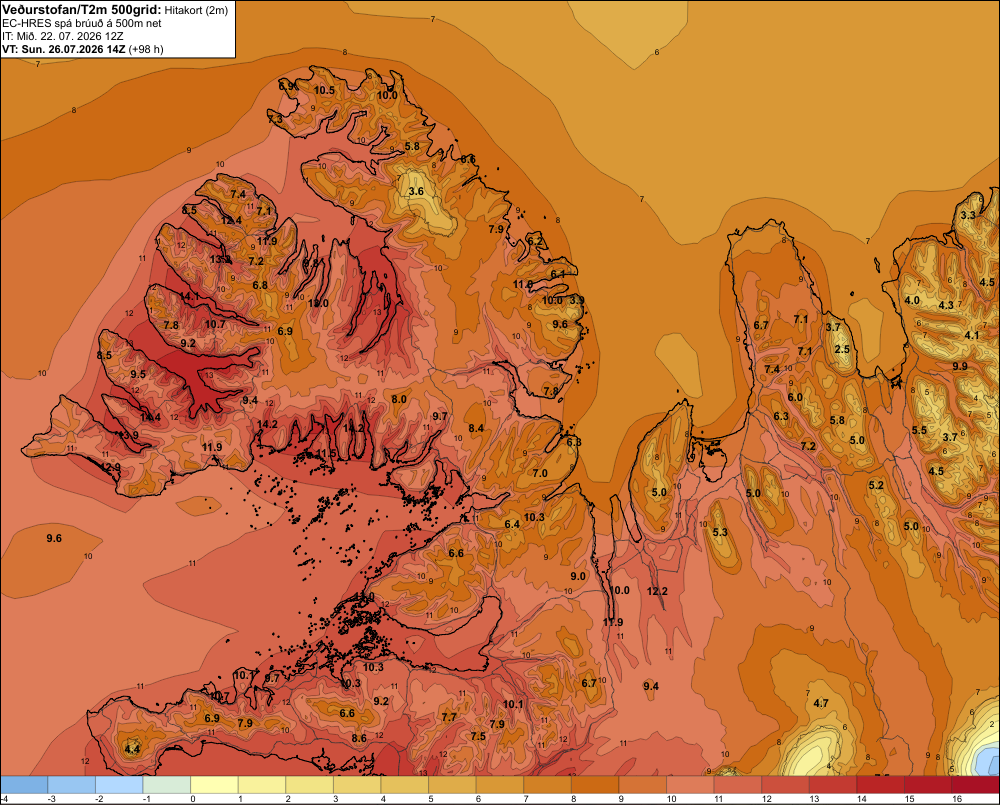Click the Veðurstofan/T2m 500grid title text
Image resolution: width=1000 pixels, height=805 pixels.
tap(80, 10)
